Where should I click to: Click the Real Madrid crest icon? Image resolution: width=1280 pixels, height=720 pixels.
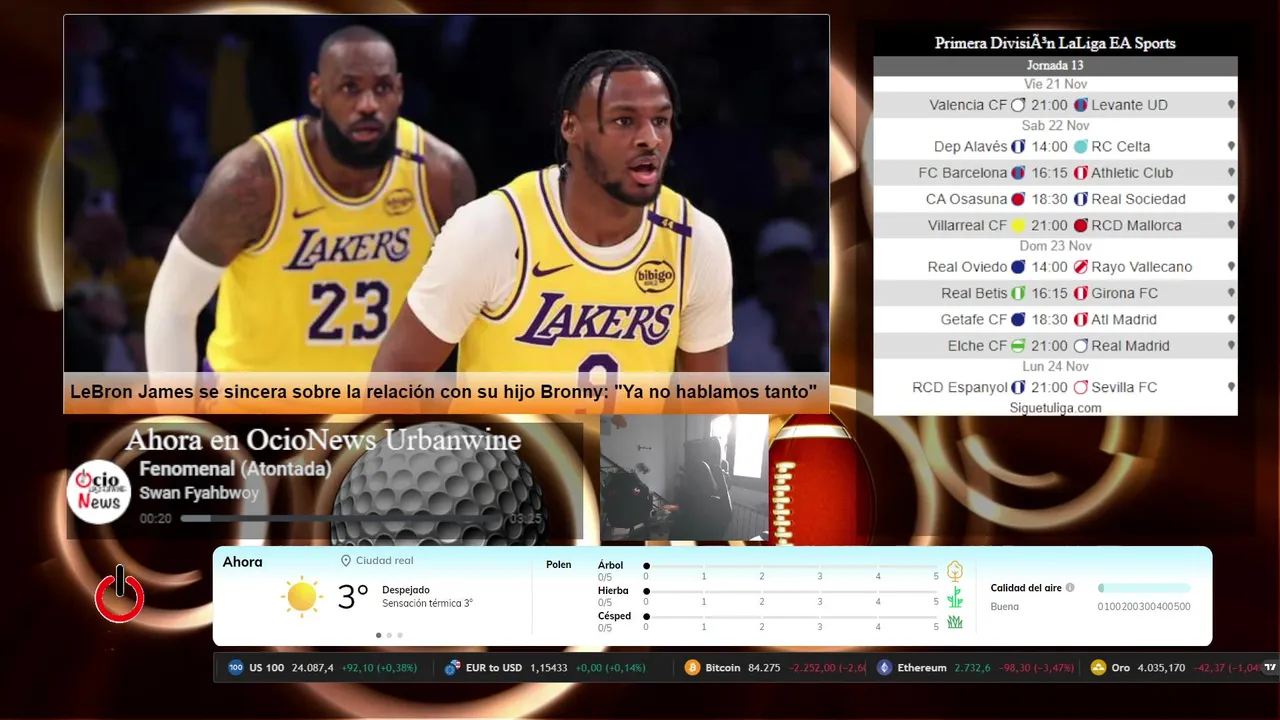(1080, 346)
